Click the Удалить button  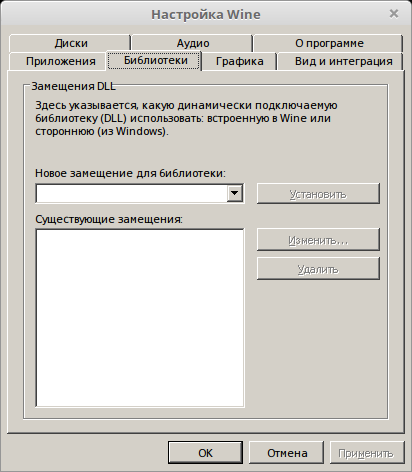(x=318, y=269)
